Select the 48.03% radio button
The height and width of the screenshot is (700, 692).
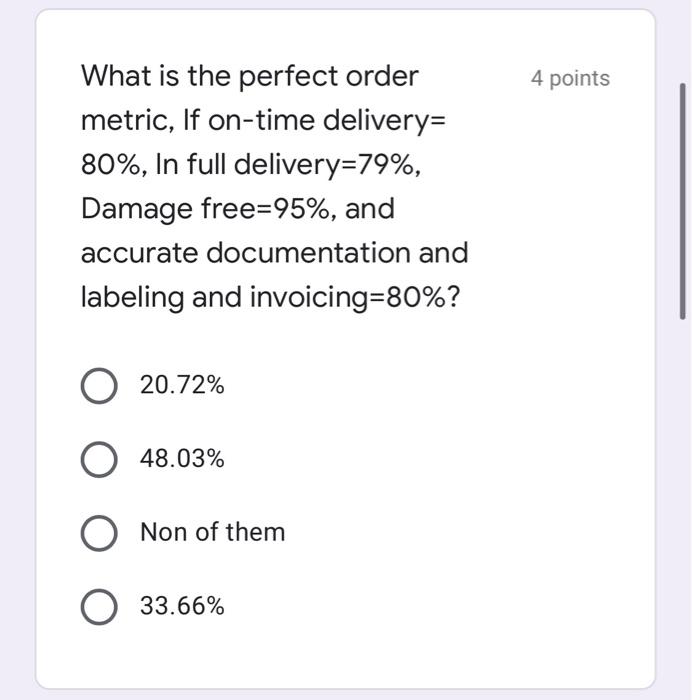(98, 459)
